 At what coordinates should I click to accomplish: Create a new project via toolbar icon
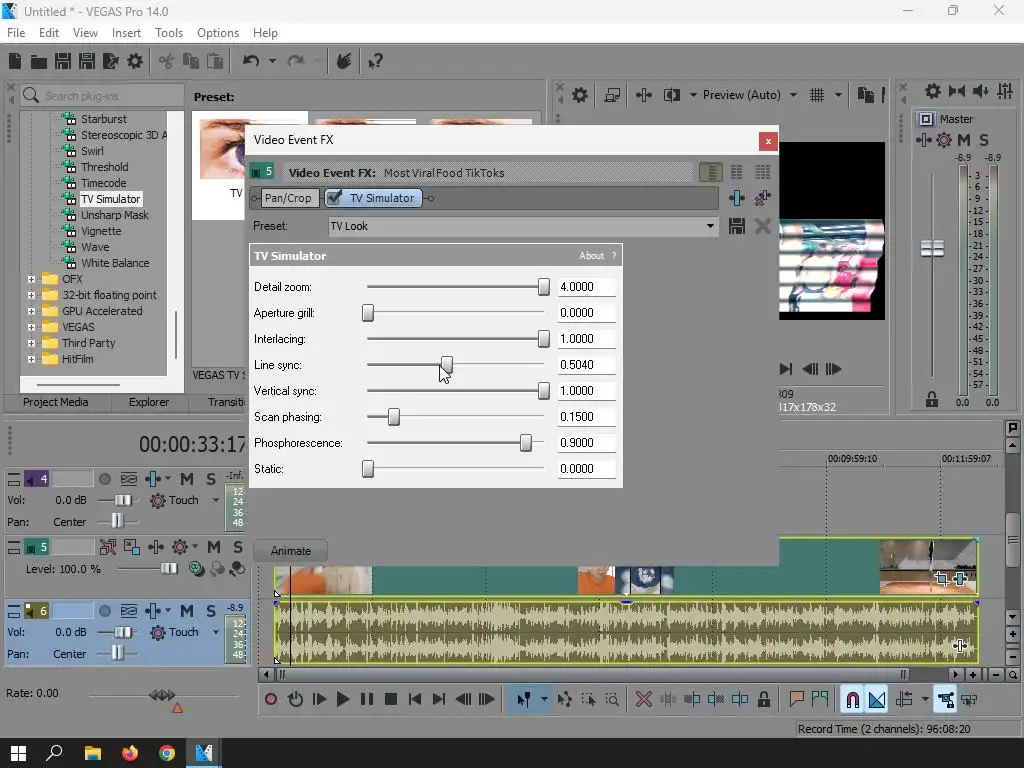[15, 61]
